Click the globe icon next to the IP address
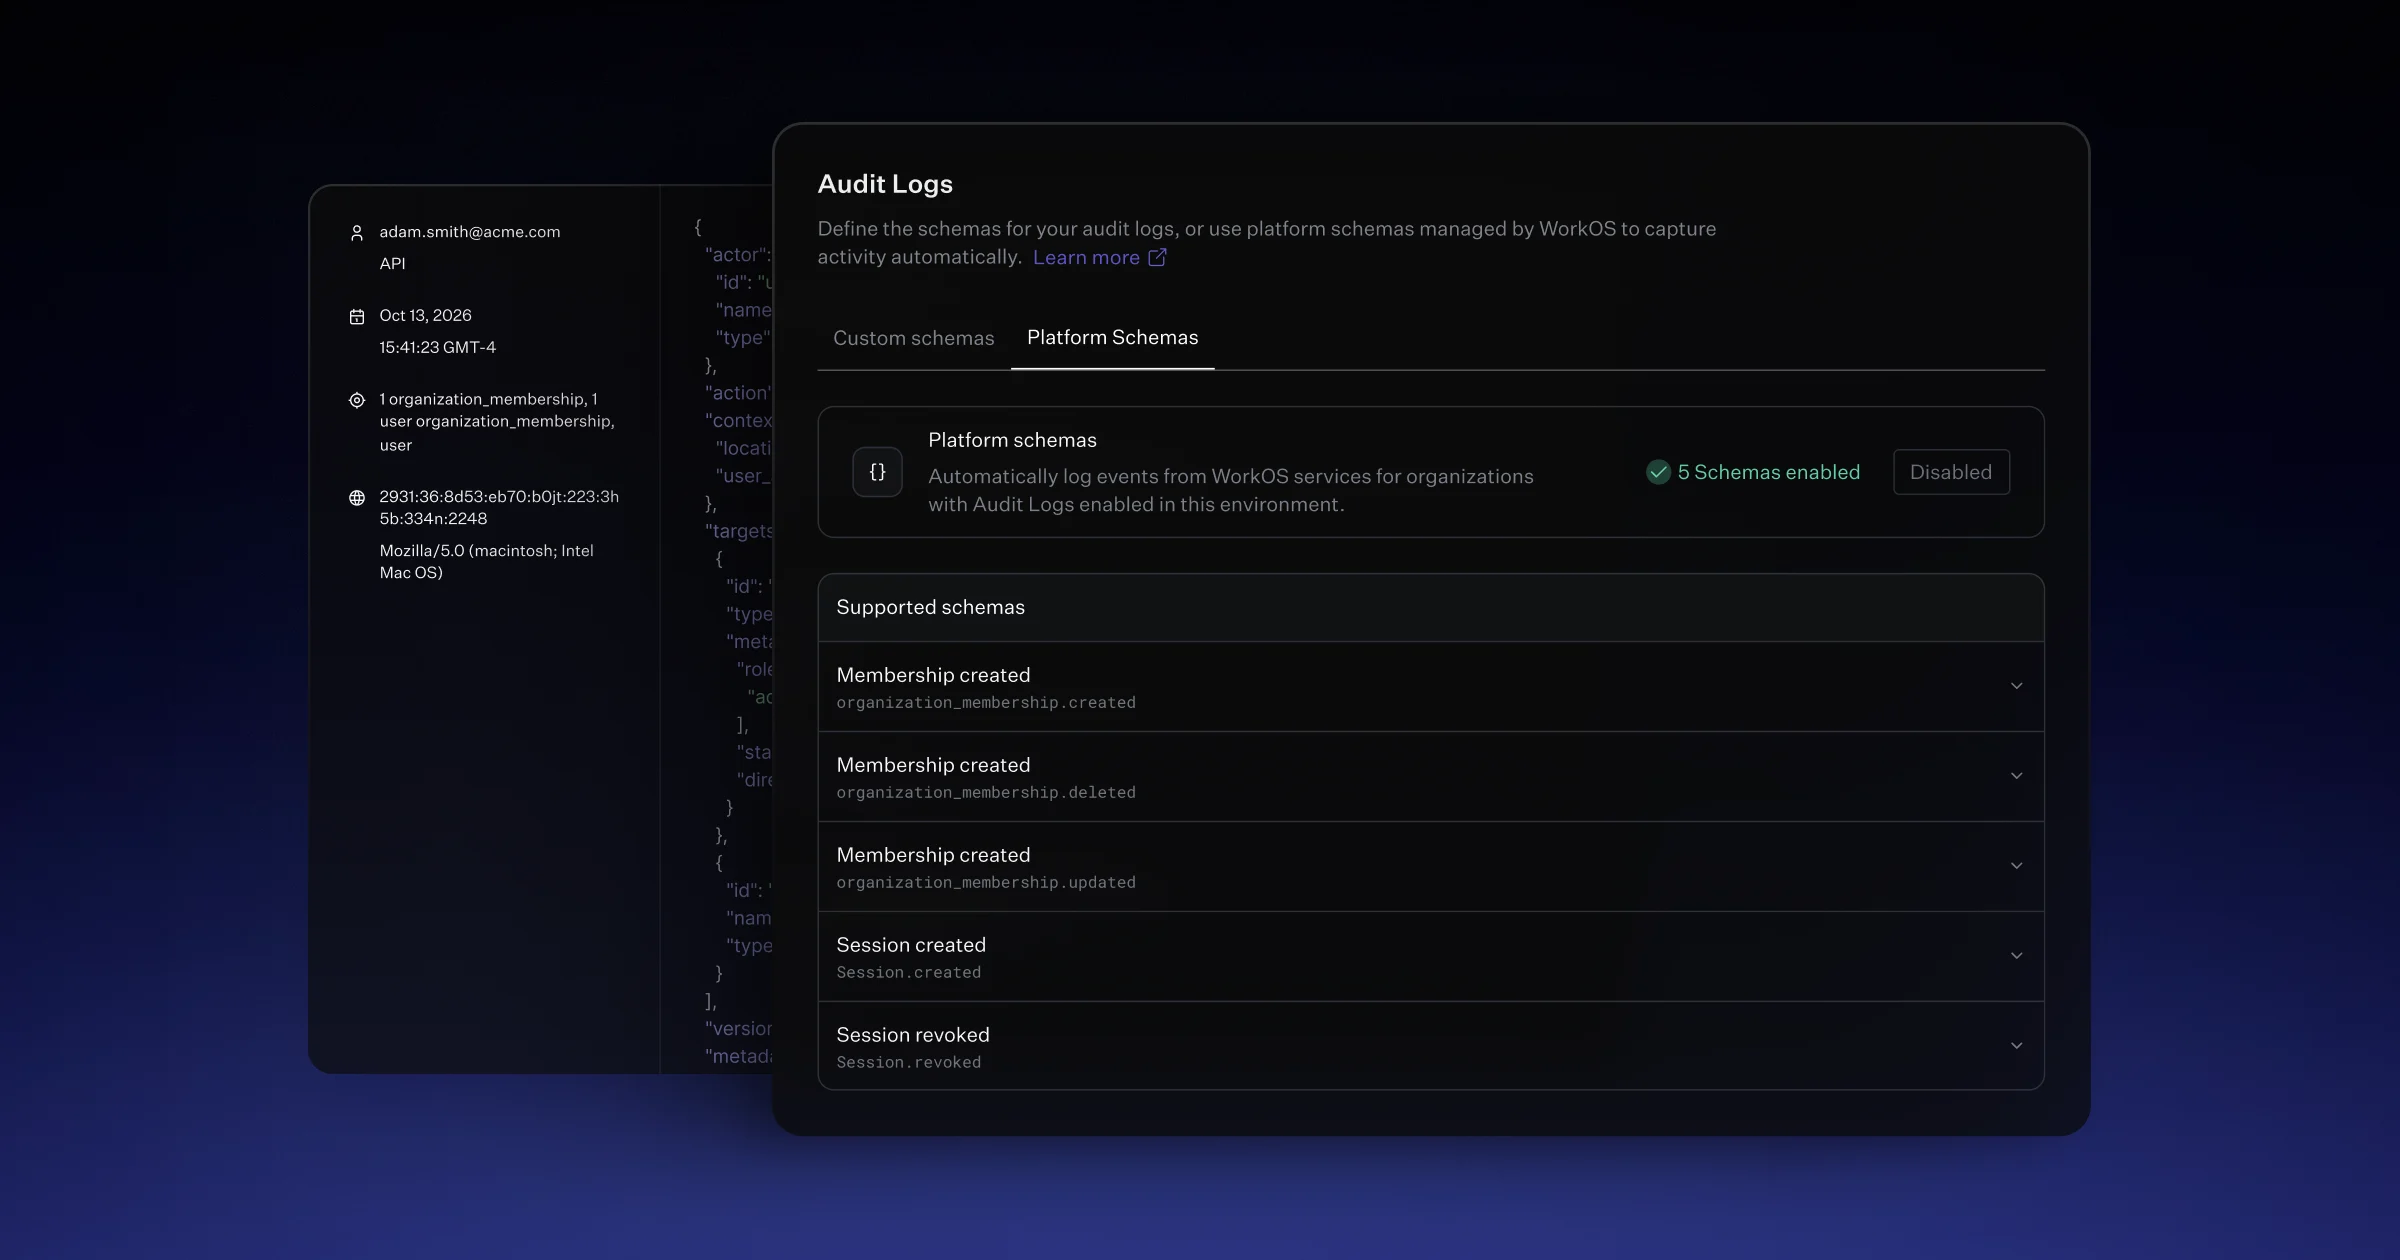The image size is (2400, 1260). 356,497
